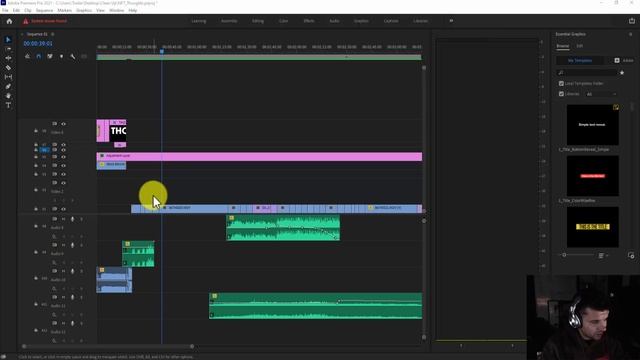Viewport: 640px width, 360px height.
Task: Toggle sync lock on Audio 10 track
Action: pos(54,271)
